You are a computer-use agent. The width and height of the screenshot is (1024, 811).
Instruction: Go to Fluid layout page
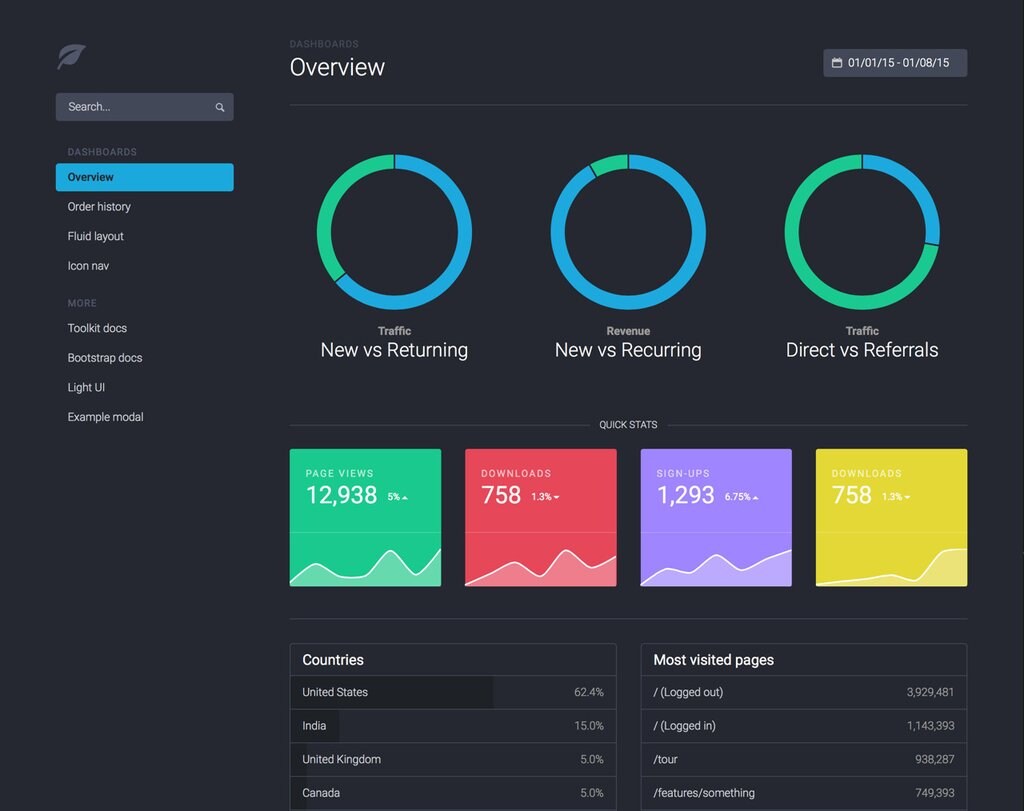click(95, 236)
